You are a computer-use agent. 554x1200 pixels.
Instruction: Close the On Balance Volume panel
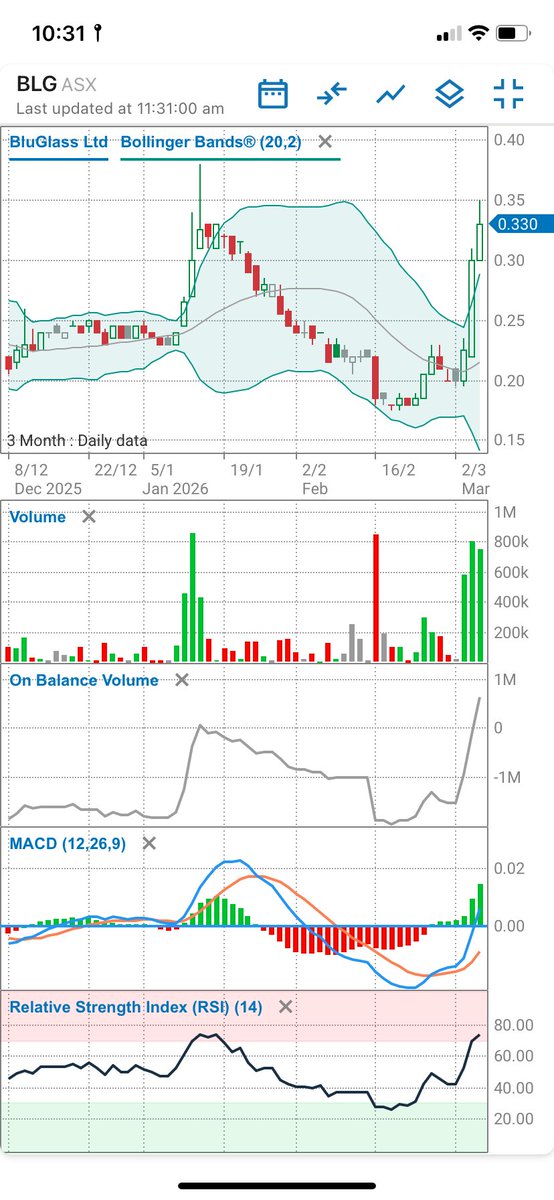point(181,680)
